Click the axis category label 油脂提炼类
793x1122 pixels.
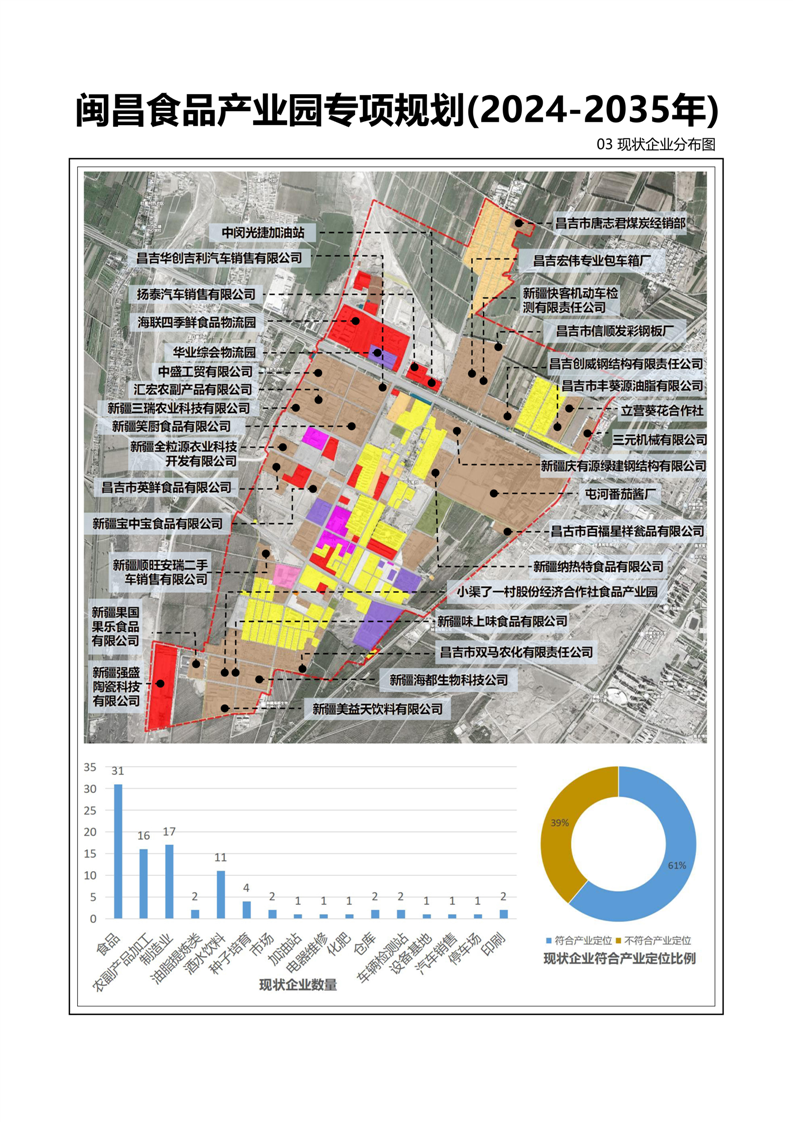(x=177, y=957)
